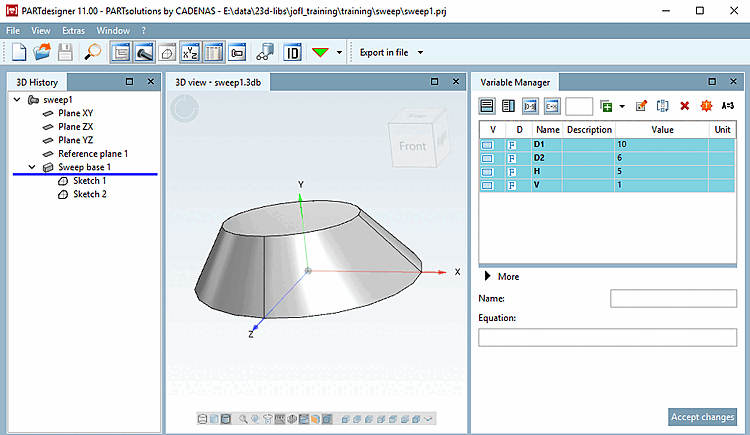Click the green down-triangle color icon
Image resolution: width=750 pixels, height=435 pixels.
(x=321, y=52)
